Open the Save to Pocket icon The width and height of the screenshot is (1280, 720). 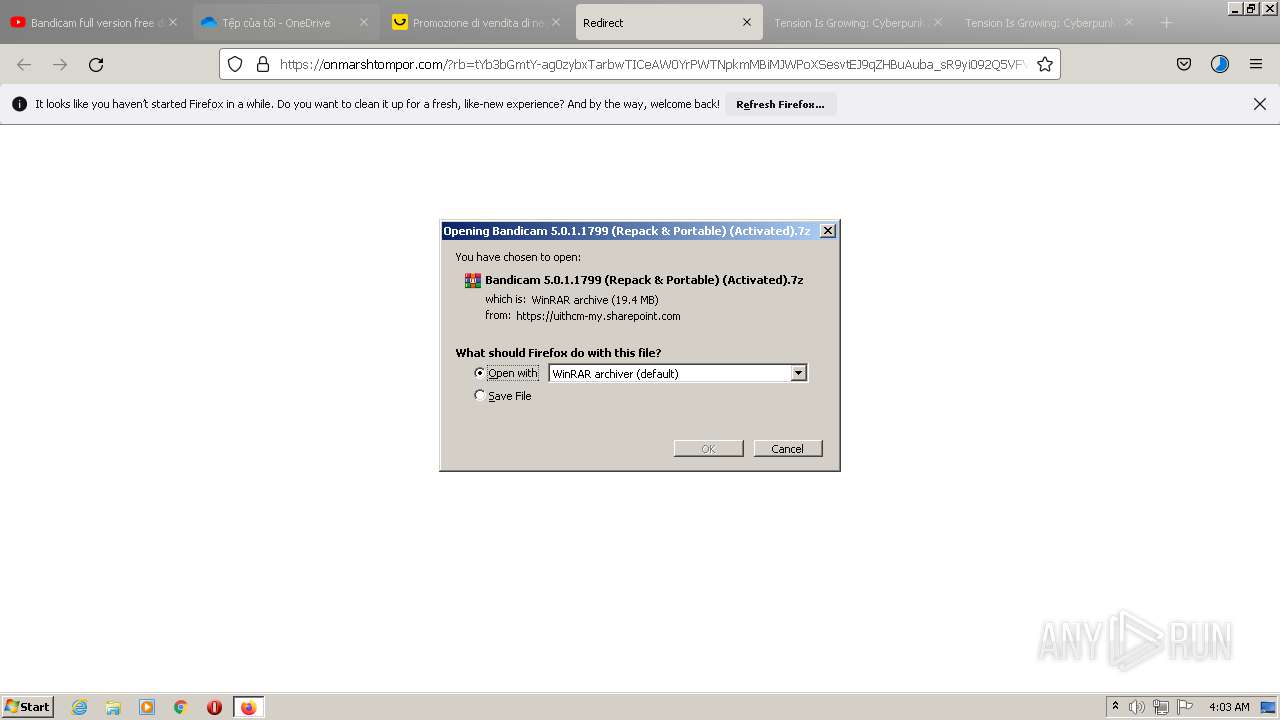tap(1184, 64)
